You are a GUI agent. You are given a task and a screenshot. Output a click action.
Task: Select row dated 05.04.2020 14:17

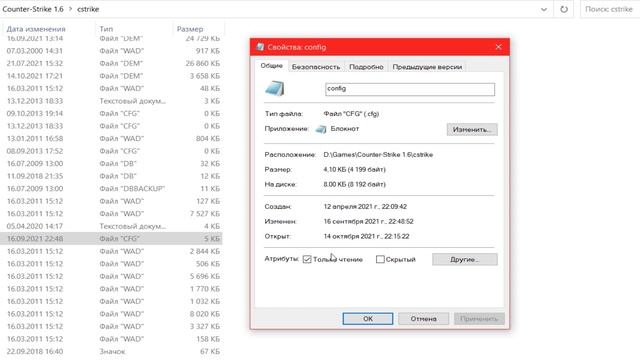[111, 226]
